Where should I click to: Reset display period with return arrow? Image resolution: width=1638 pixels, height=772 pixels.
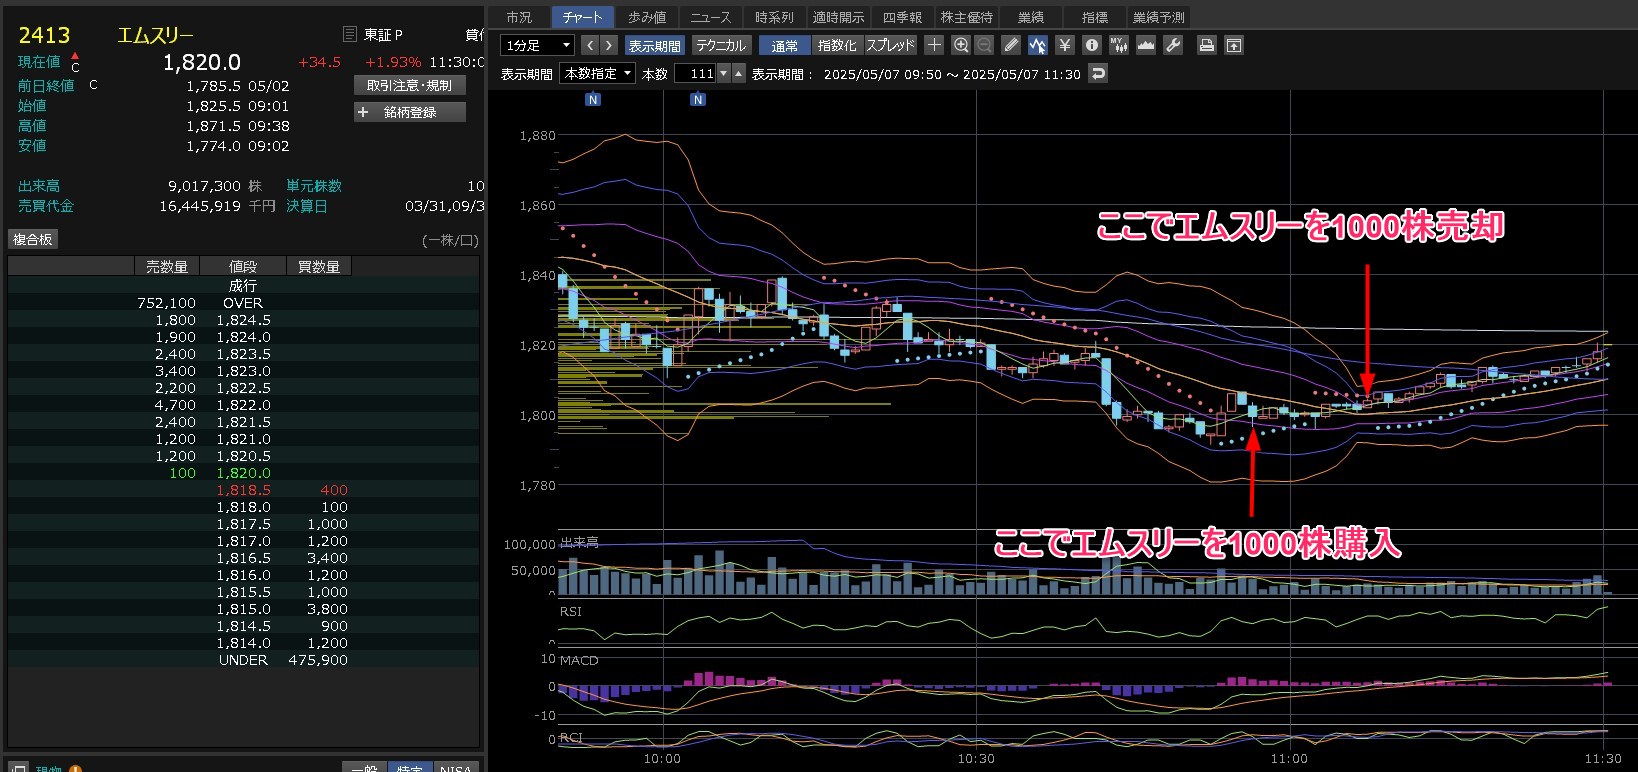click(x=1098, y=73)
